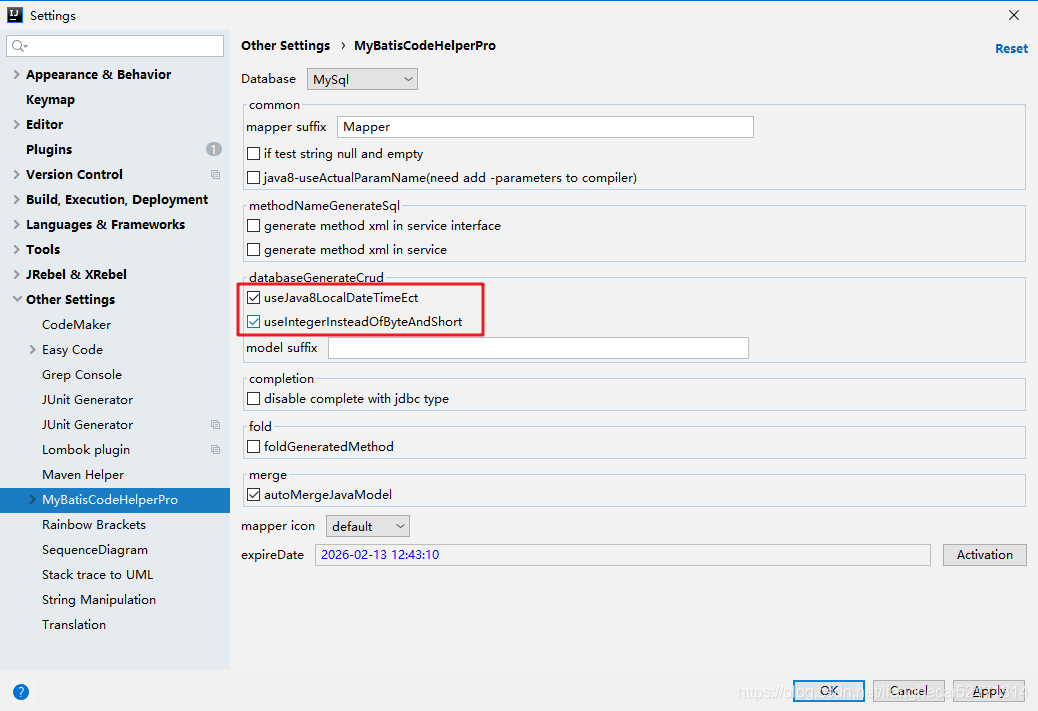The image size is (1038, 711).
Task: Click the magnifier icon in settings search
Action: tap(19, 46)
